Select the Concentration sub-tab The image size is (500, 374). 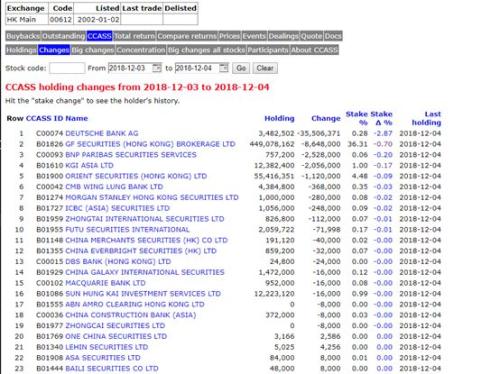(141, 50)
